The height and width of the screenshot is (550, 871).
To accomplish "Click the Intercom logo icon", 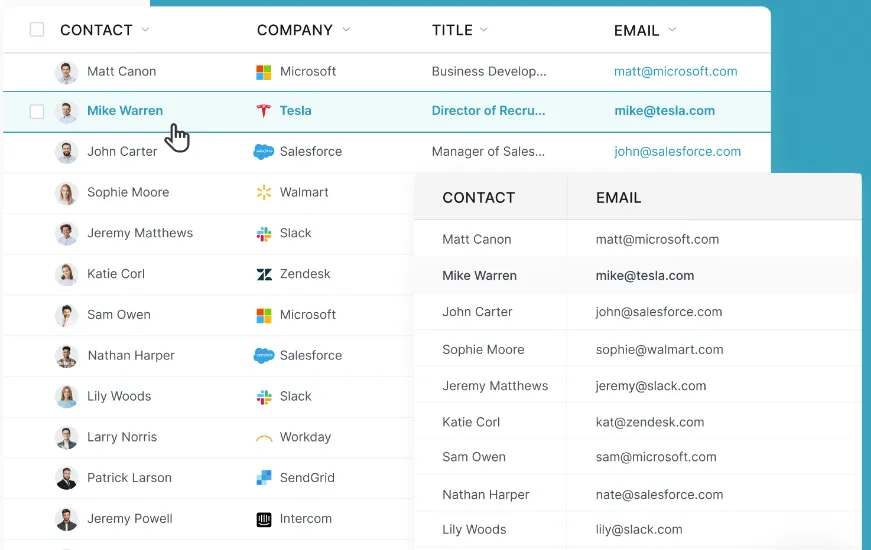I will [x=264, y=519].
